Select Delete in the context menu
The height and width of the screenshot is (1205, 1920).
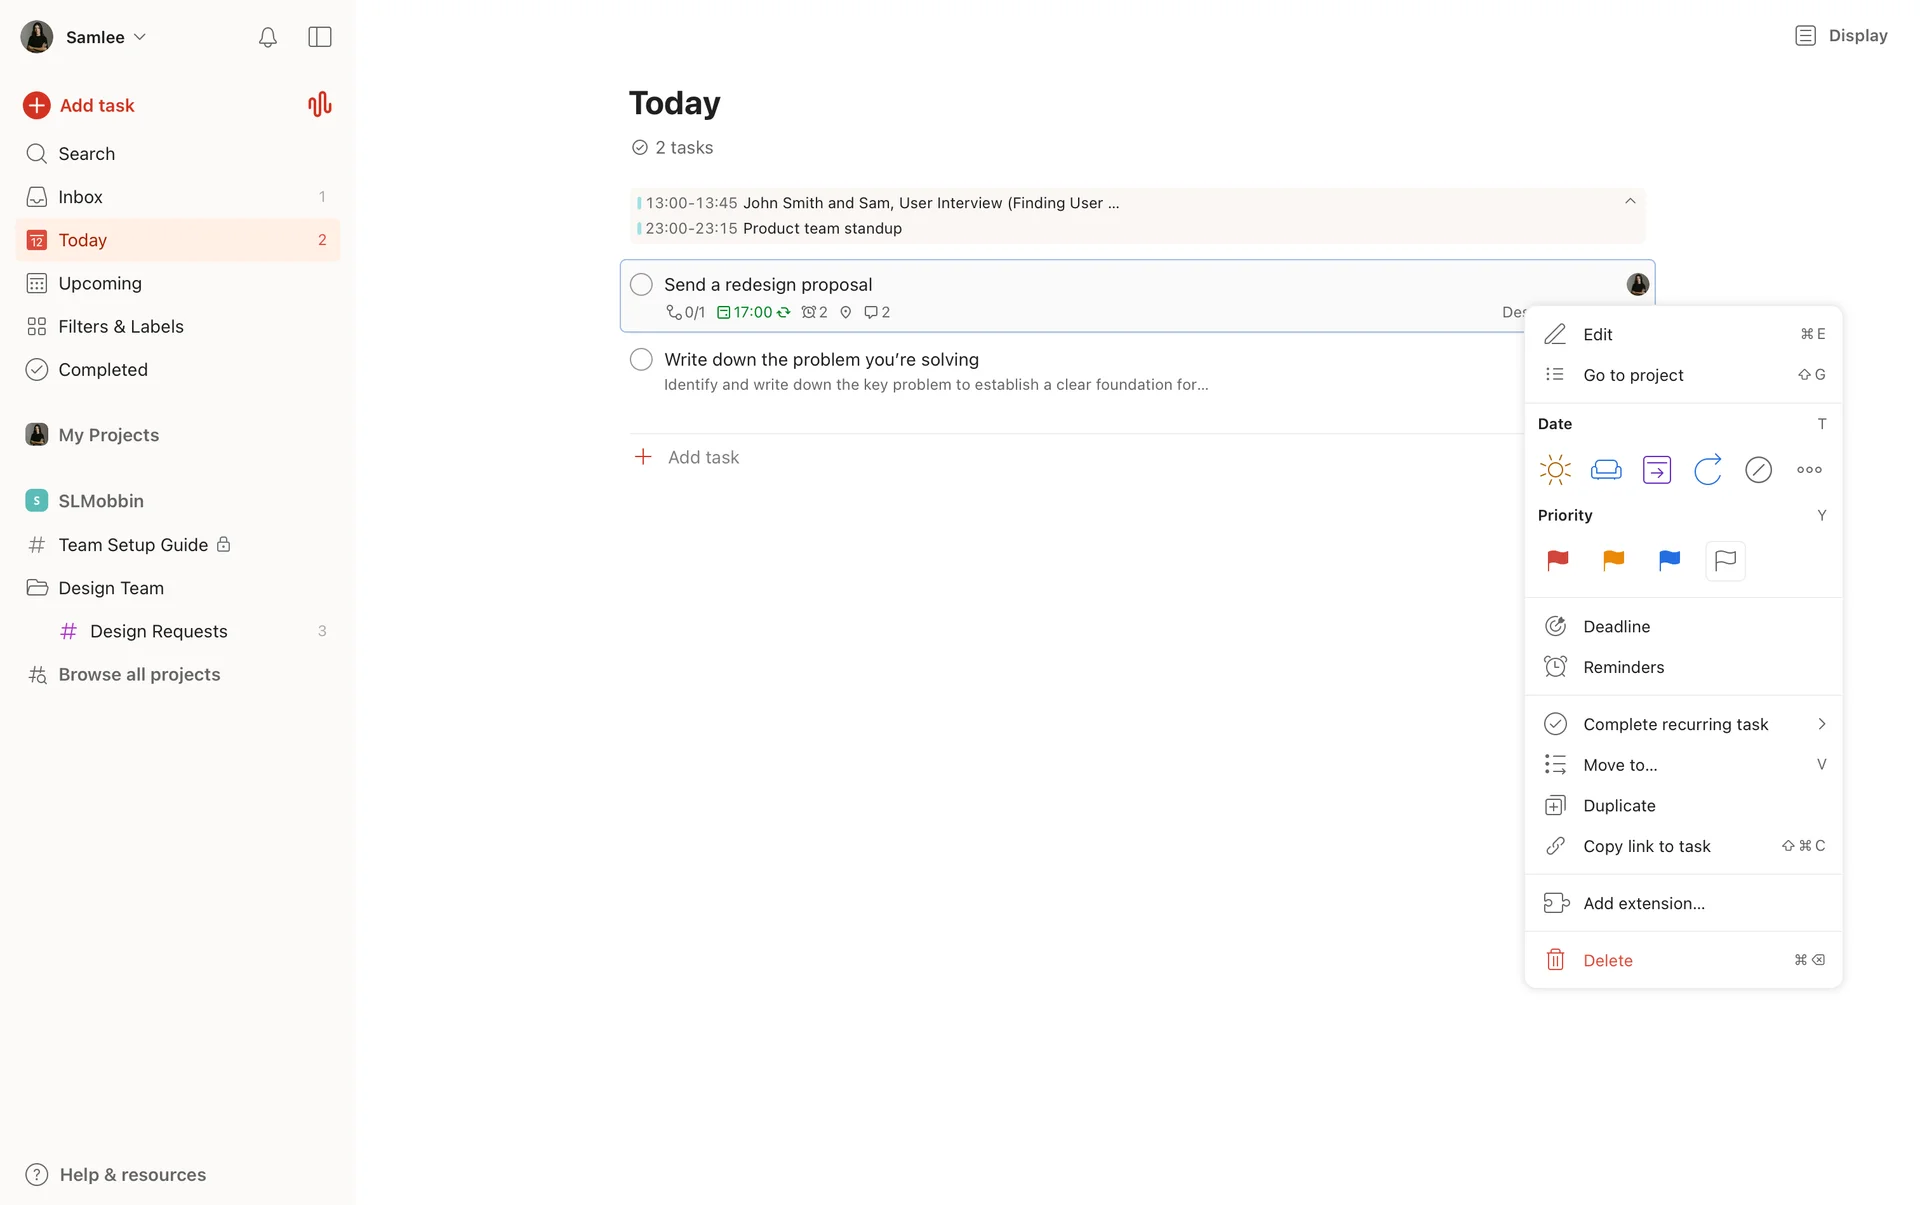pos(1608,961)
